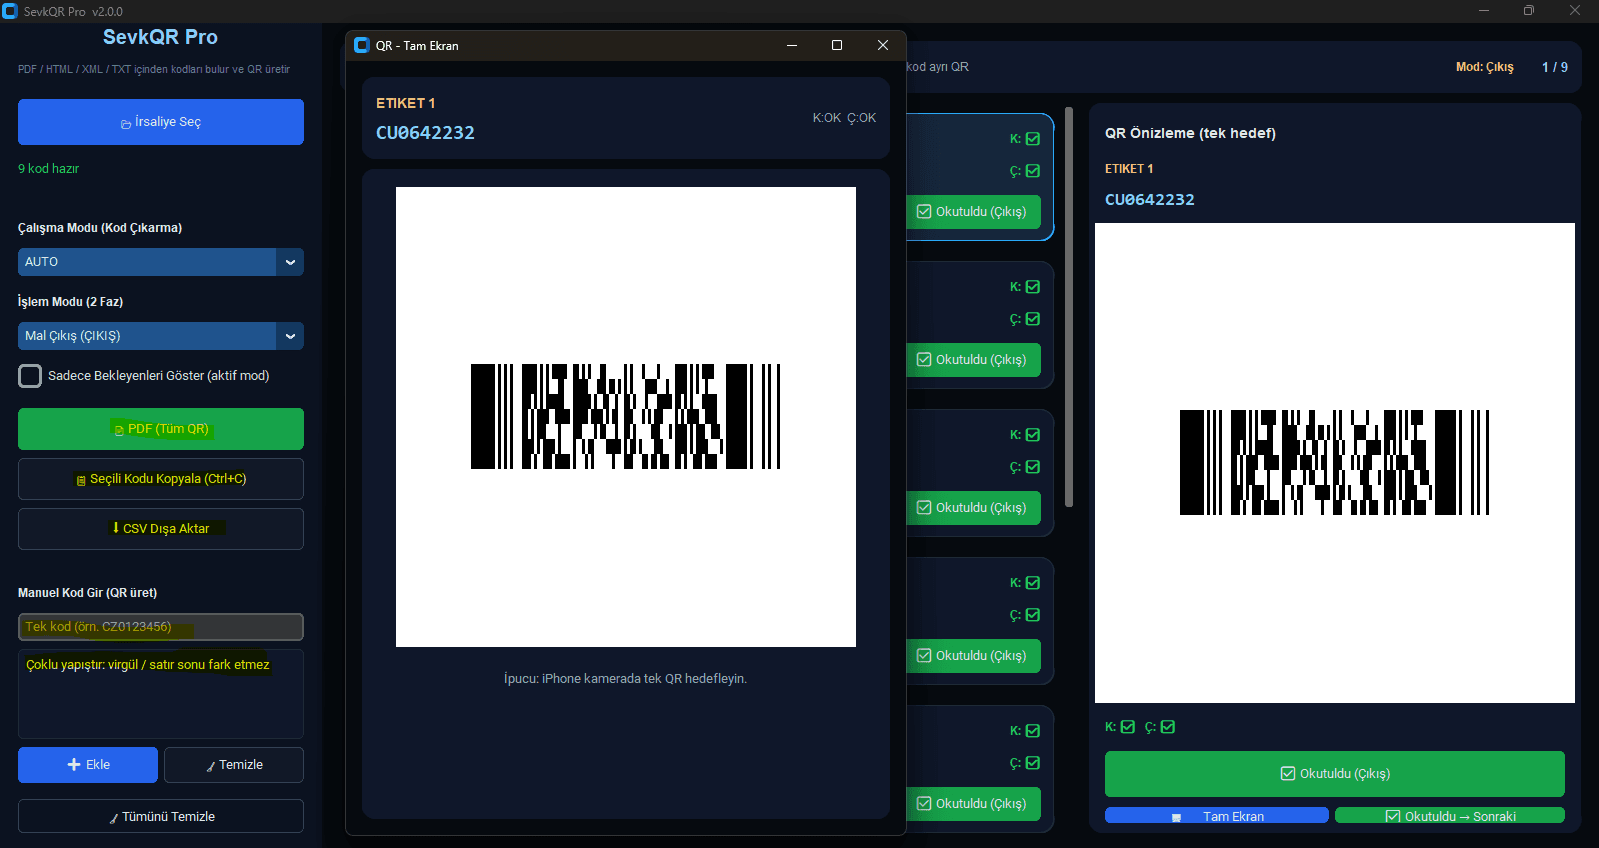Screen dimensions: 1599x848
Task: Click SevkQR Pro app icon in title bar
Action: tap(10, 11)
